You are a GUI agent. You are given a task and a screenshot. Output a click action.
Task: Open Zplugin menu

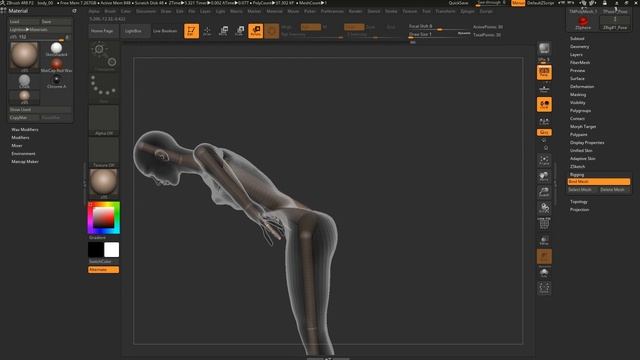[467, 11]
